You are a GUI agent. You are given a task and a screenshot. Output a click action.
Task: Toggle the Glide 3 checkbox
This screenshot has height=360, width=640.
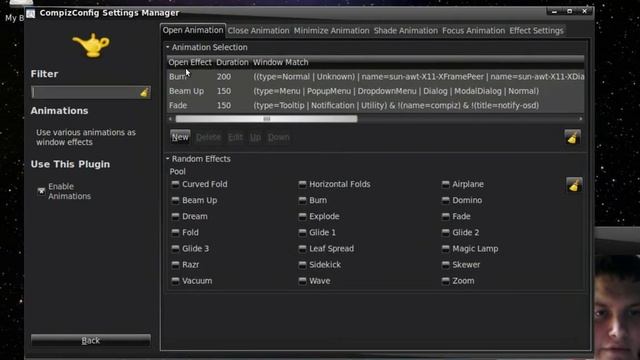point(175,249)
